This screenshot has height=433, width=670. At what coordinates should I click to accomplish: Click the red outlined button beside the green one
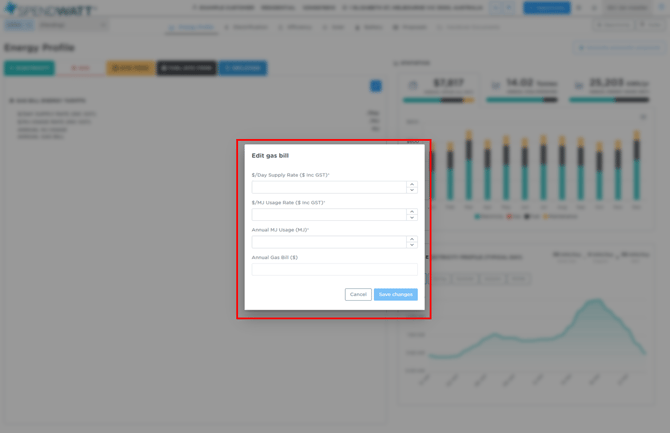pos(80,68)
